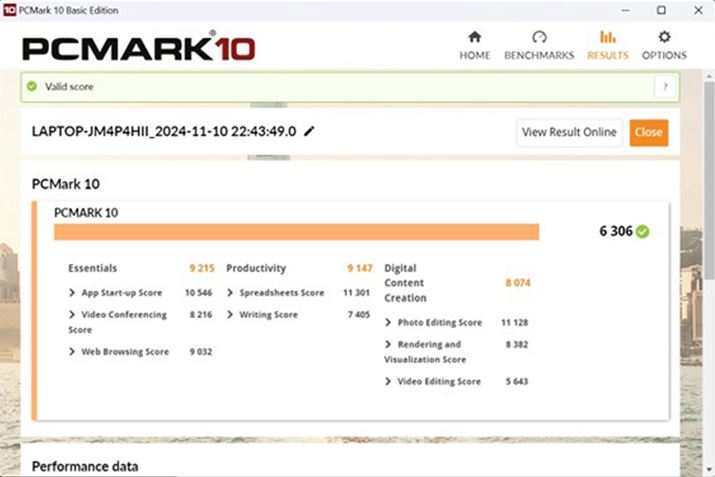Click green check beside 6 306 score

click(642, 231)
